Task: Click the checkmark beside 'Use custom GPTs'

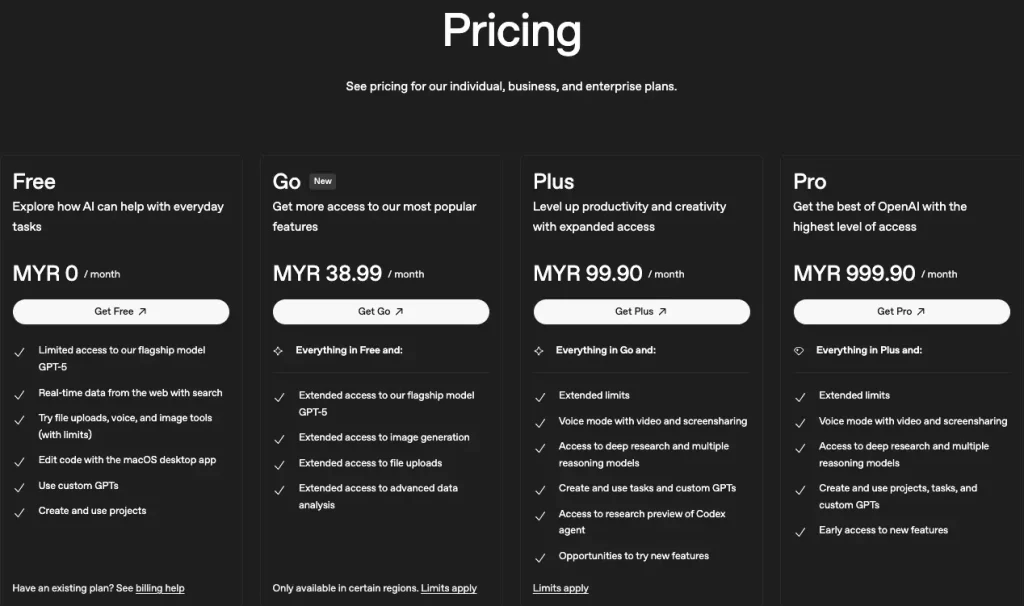Action: tap(19, 486)
